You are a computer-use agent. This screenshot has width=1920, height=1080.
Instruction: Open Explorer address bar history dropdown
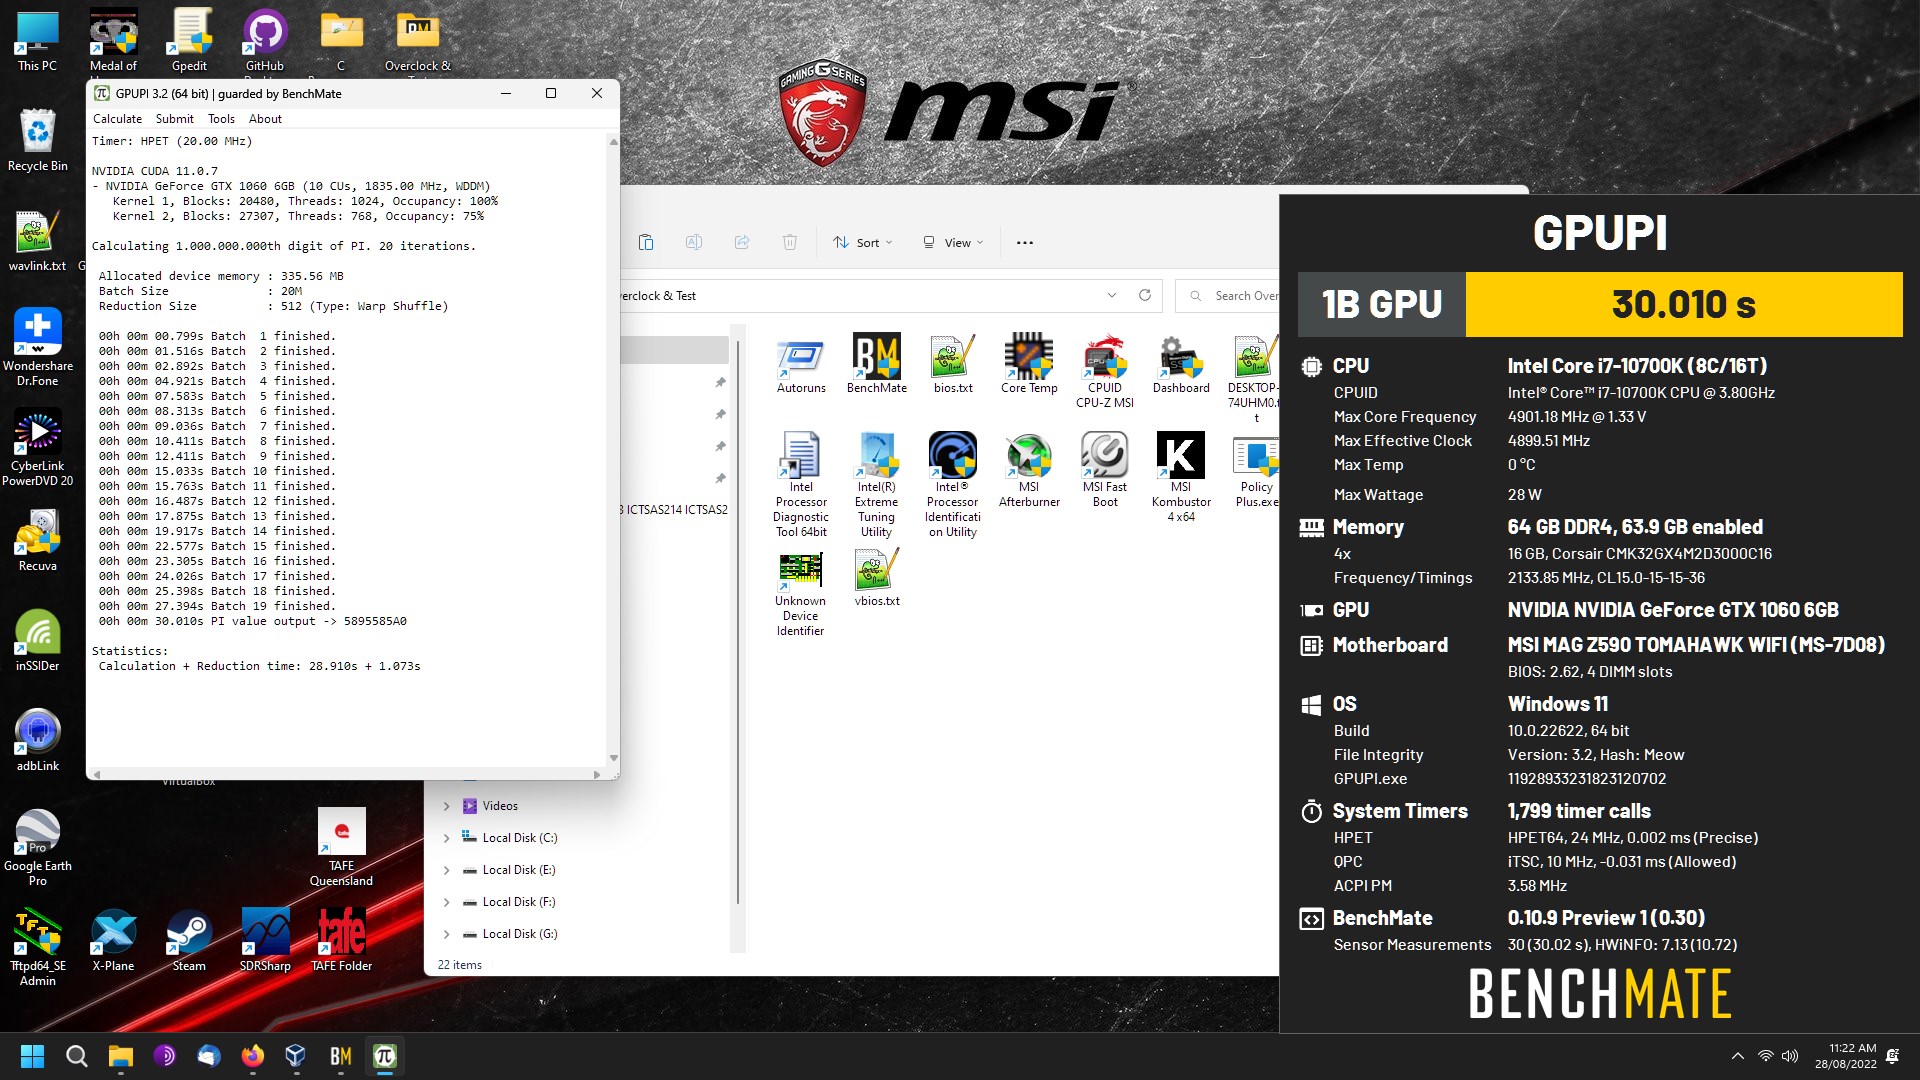pos(1112,295)
